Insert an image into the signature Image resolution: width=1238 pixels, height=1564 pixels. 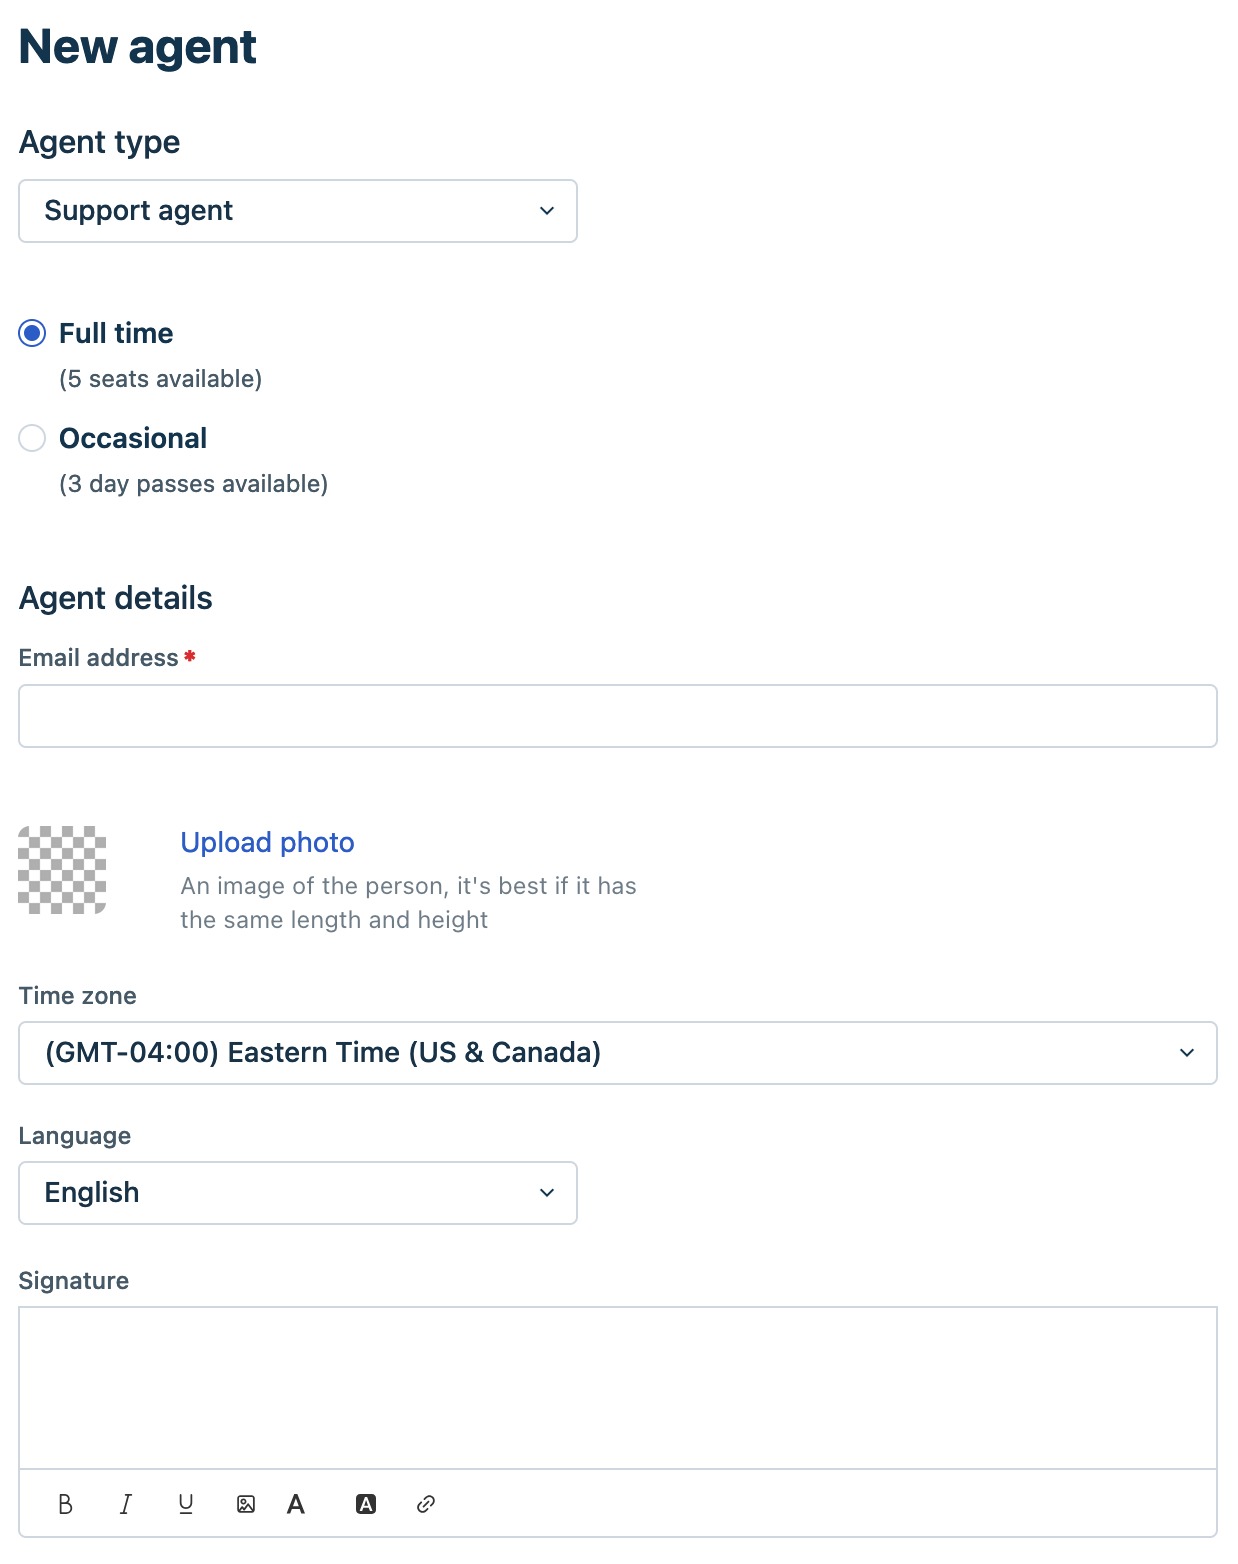click(245, 1504)
